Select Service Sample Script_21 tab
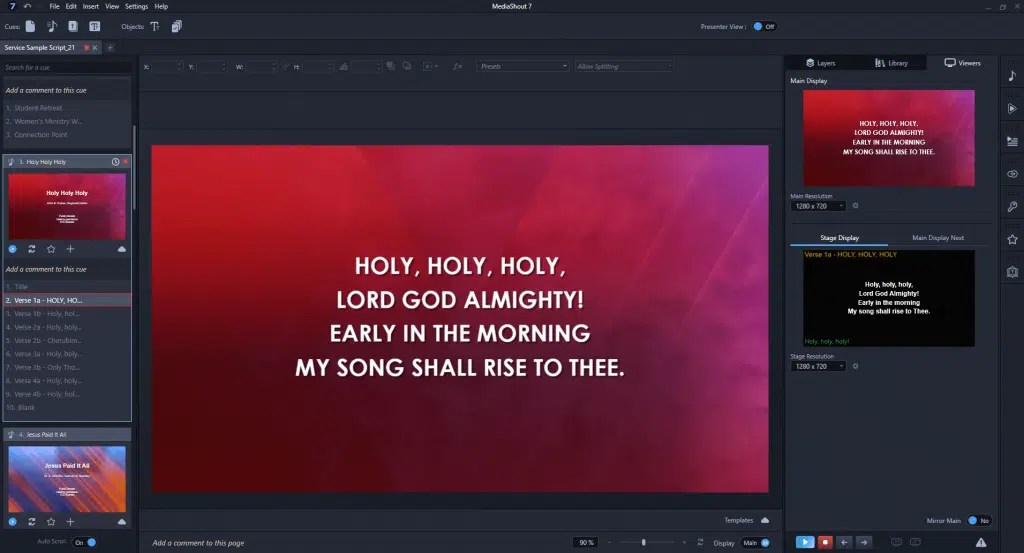This screenshot has height=553, width=1024. click(x=39, y=47)
